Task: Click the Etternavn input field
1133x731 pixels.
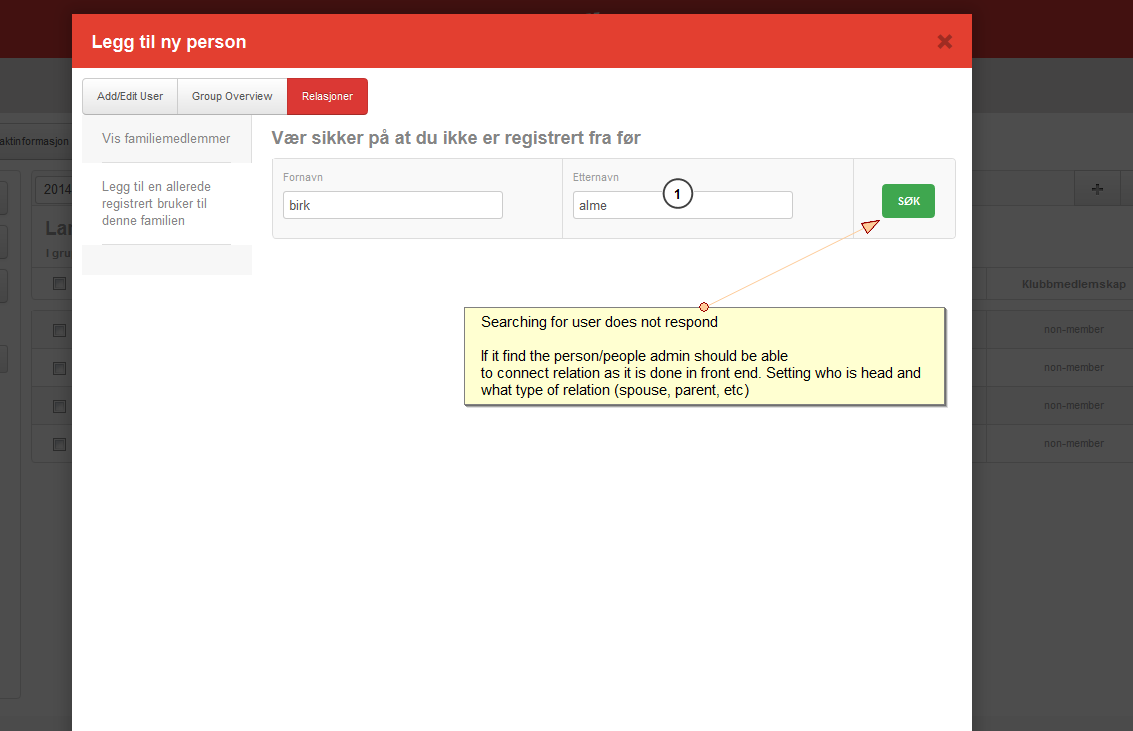Action: click(x=682, y=205)
